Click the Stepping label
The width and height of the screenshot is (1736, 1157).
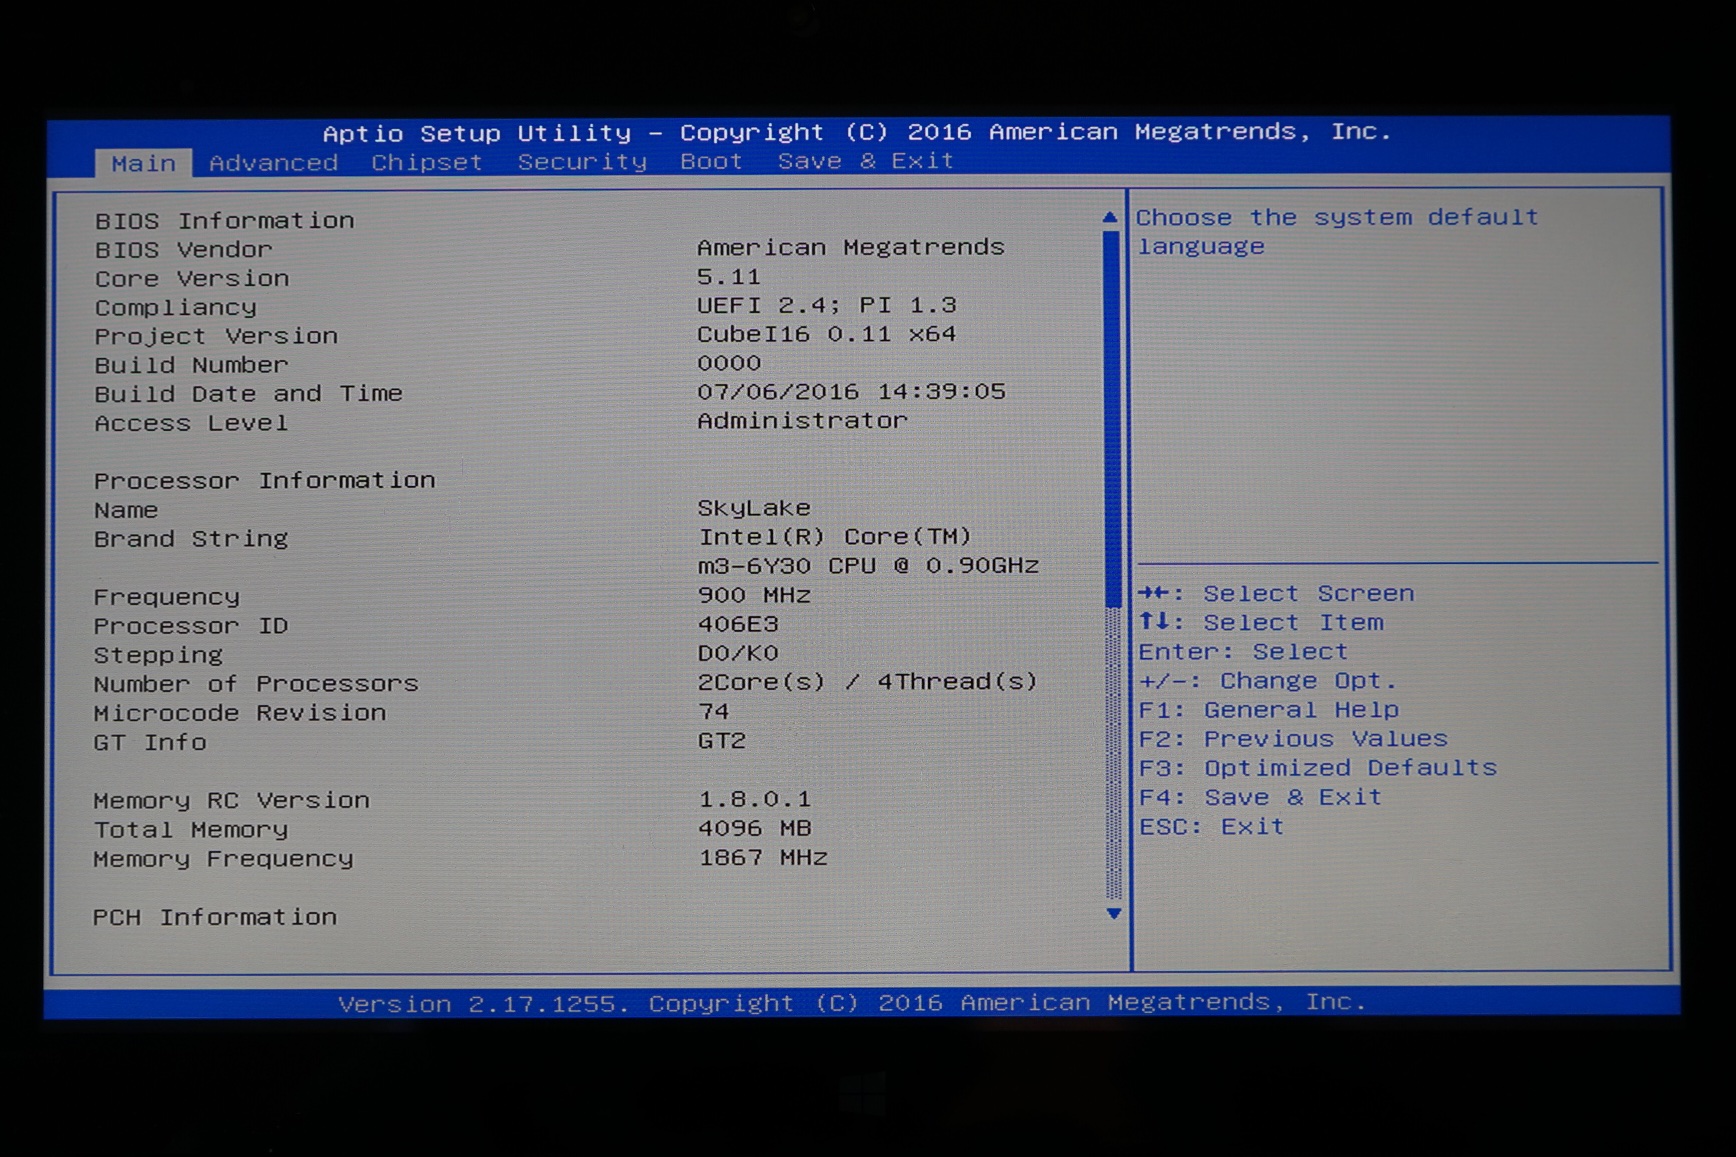(x=158, y=655)
